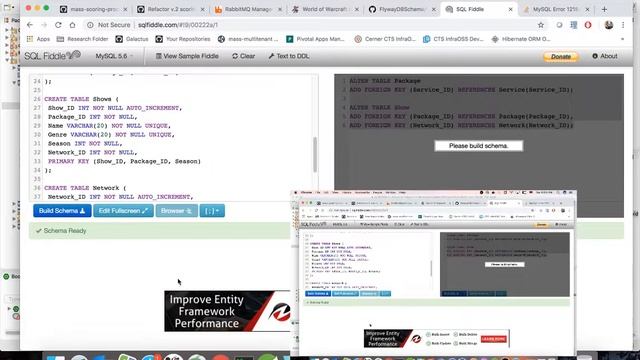Open the Galactus bookmark
Viewport: 640px width, 360px height.
click(x=131, y=39)
